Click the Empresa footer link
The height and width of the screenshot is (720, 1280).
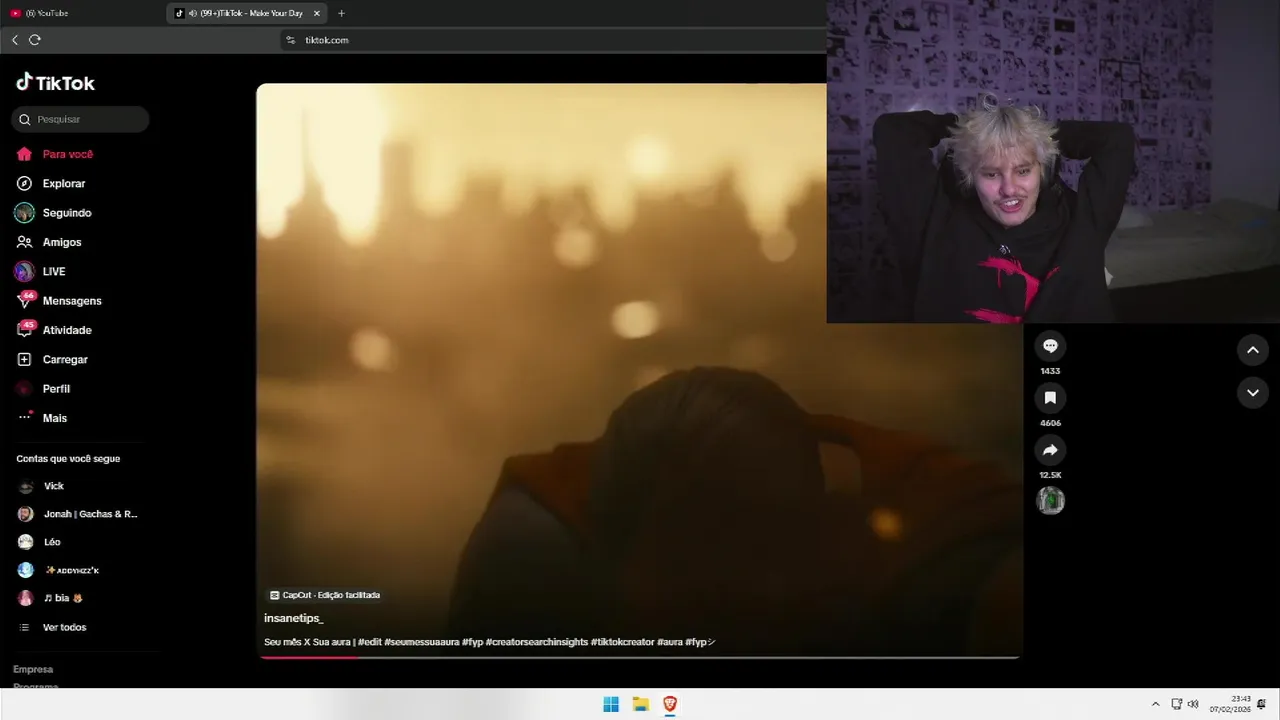pos(33,669)
